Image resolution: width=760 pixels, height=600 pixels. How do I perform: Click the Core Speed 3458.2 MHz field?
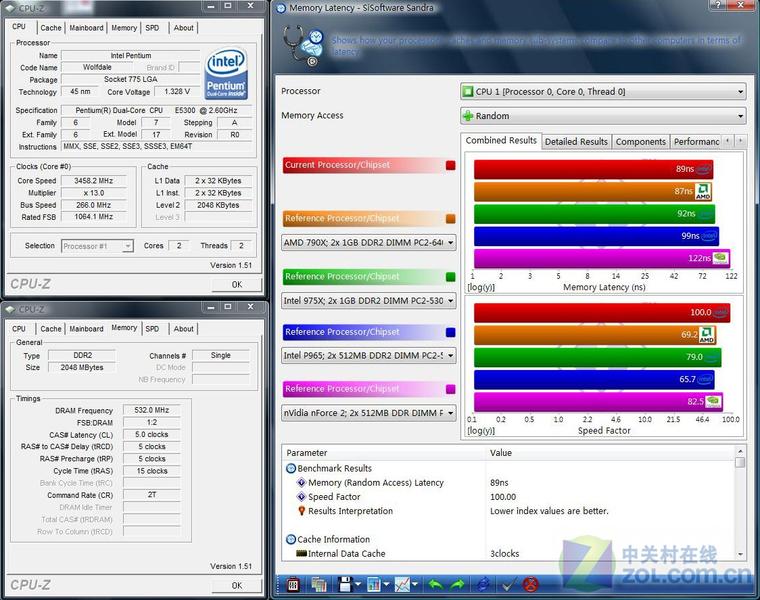pyautogui.click(x=94, y=181)
